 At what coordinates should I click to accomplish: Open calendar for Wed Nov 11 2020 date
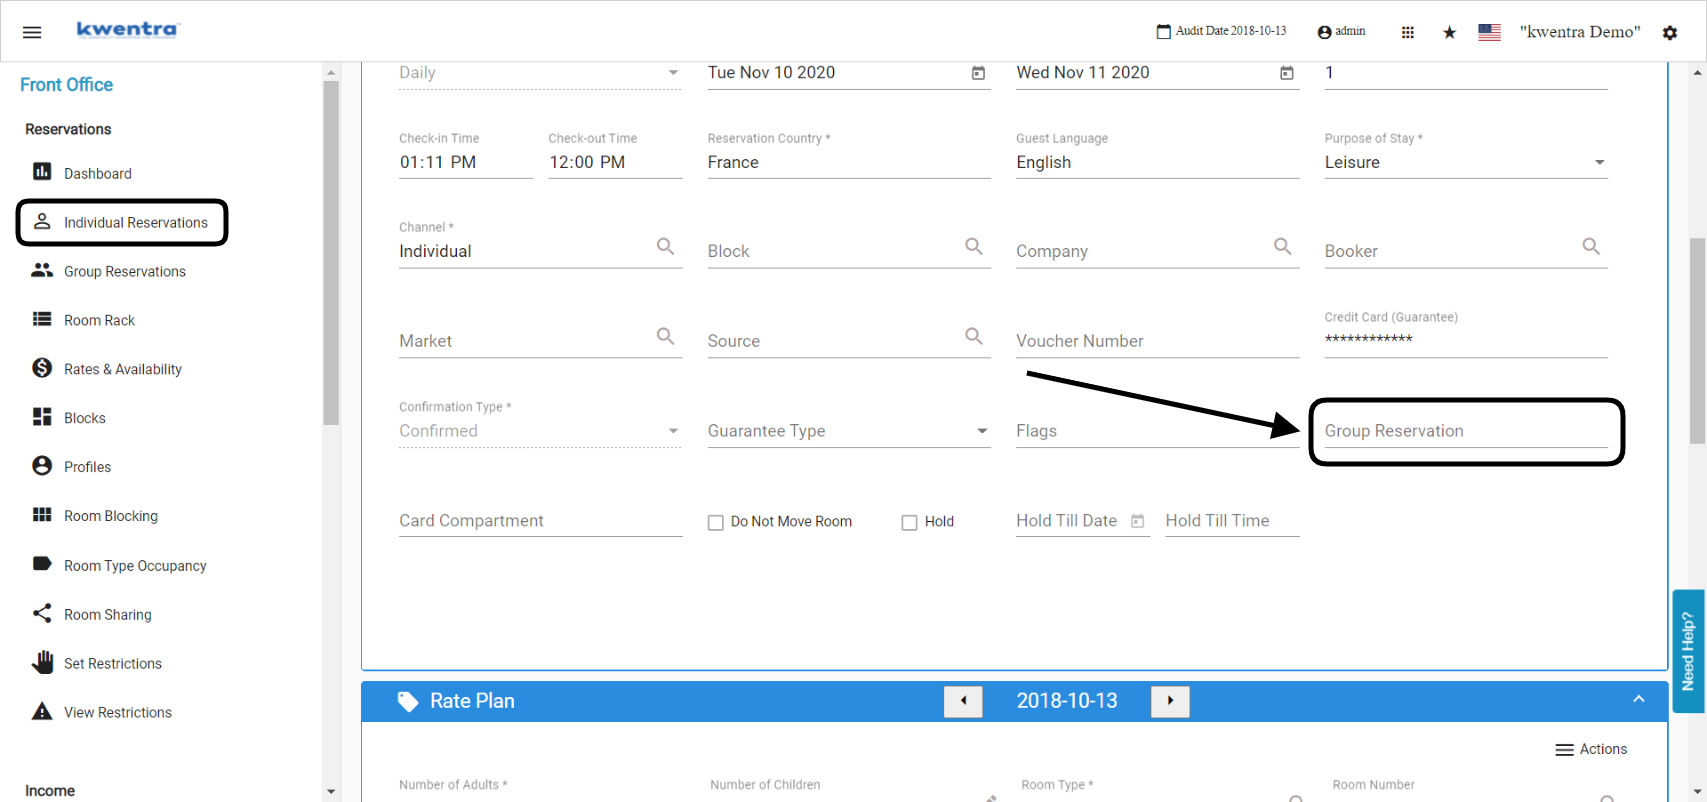[1287, 73]
